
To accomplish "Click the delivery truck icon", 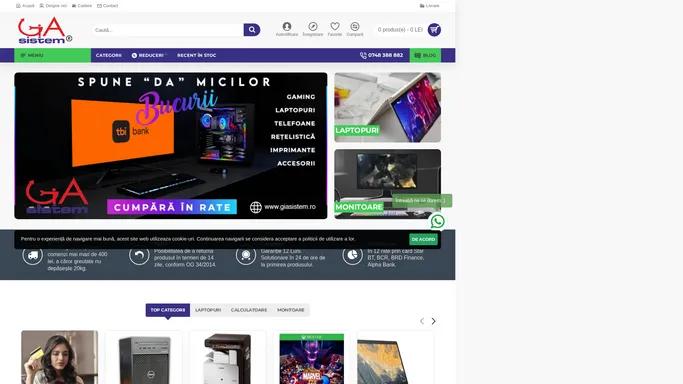I will click(33, 255).
